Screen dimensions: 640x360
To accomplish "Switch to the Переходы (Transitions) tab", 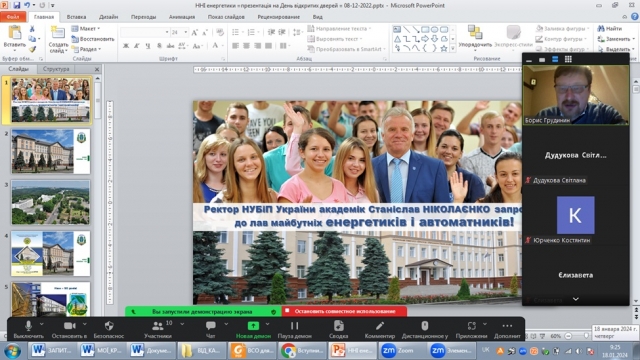I will click(143, 17).
